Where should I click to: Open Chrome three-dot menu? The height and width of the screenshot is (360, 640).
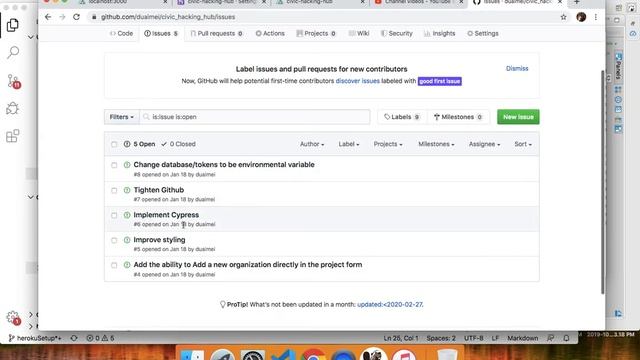coord(596,17)
